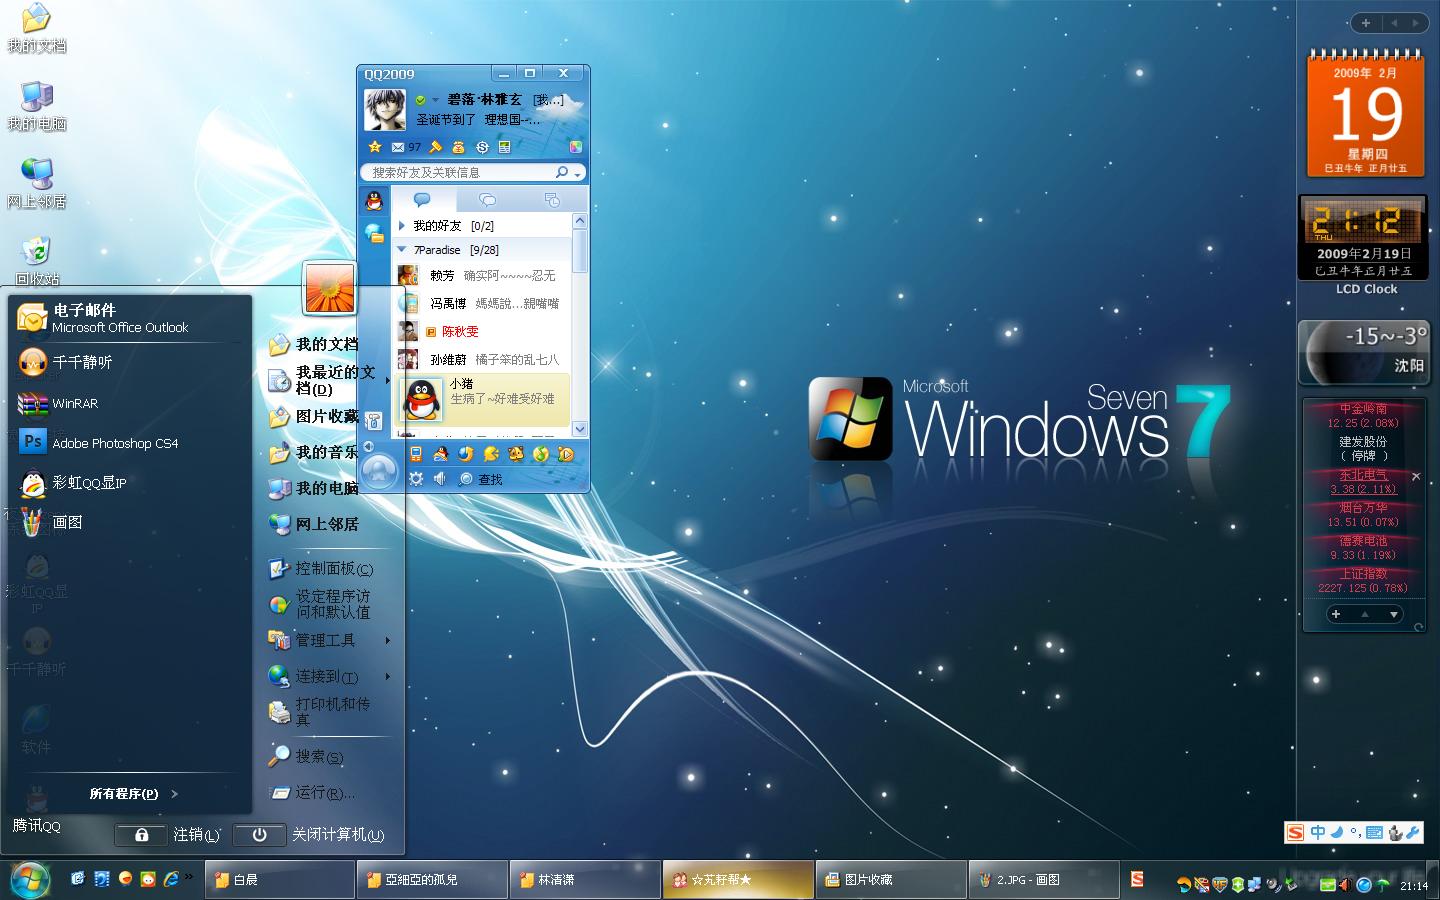Image resolution: width=1440 pixels, height=900 pixels.
Task: Open the weather gadget showing 沈阳
Action: 1366,353
